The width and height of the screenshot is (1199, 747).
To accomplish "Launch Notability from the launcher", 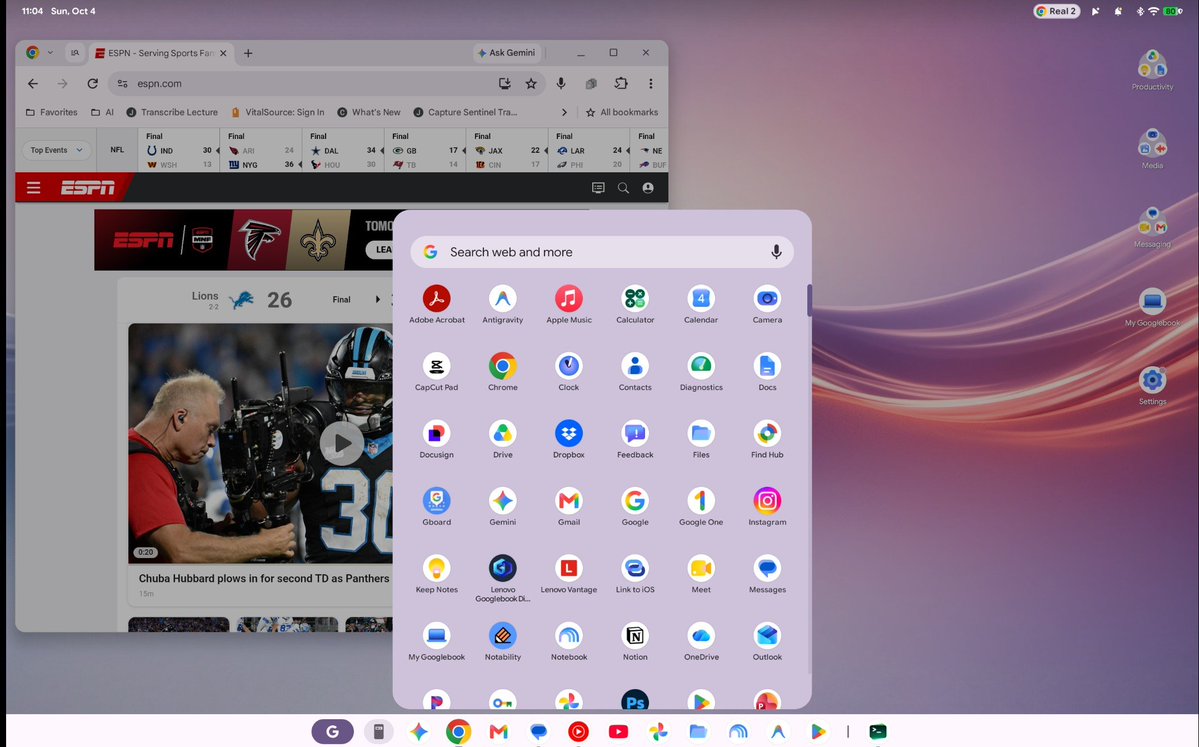I will point(502,641).
